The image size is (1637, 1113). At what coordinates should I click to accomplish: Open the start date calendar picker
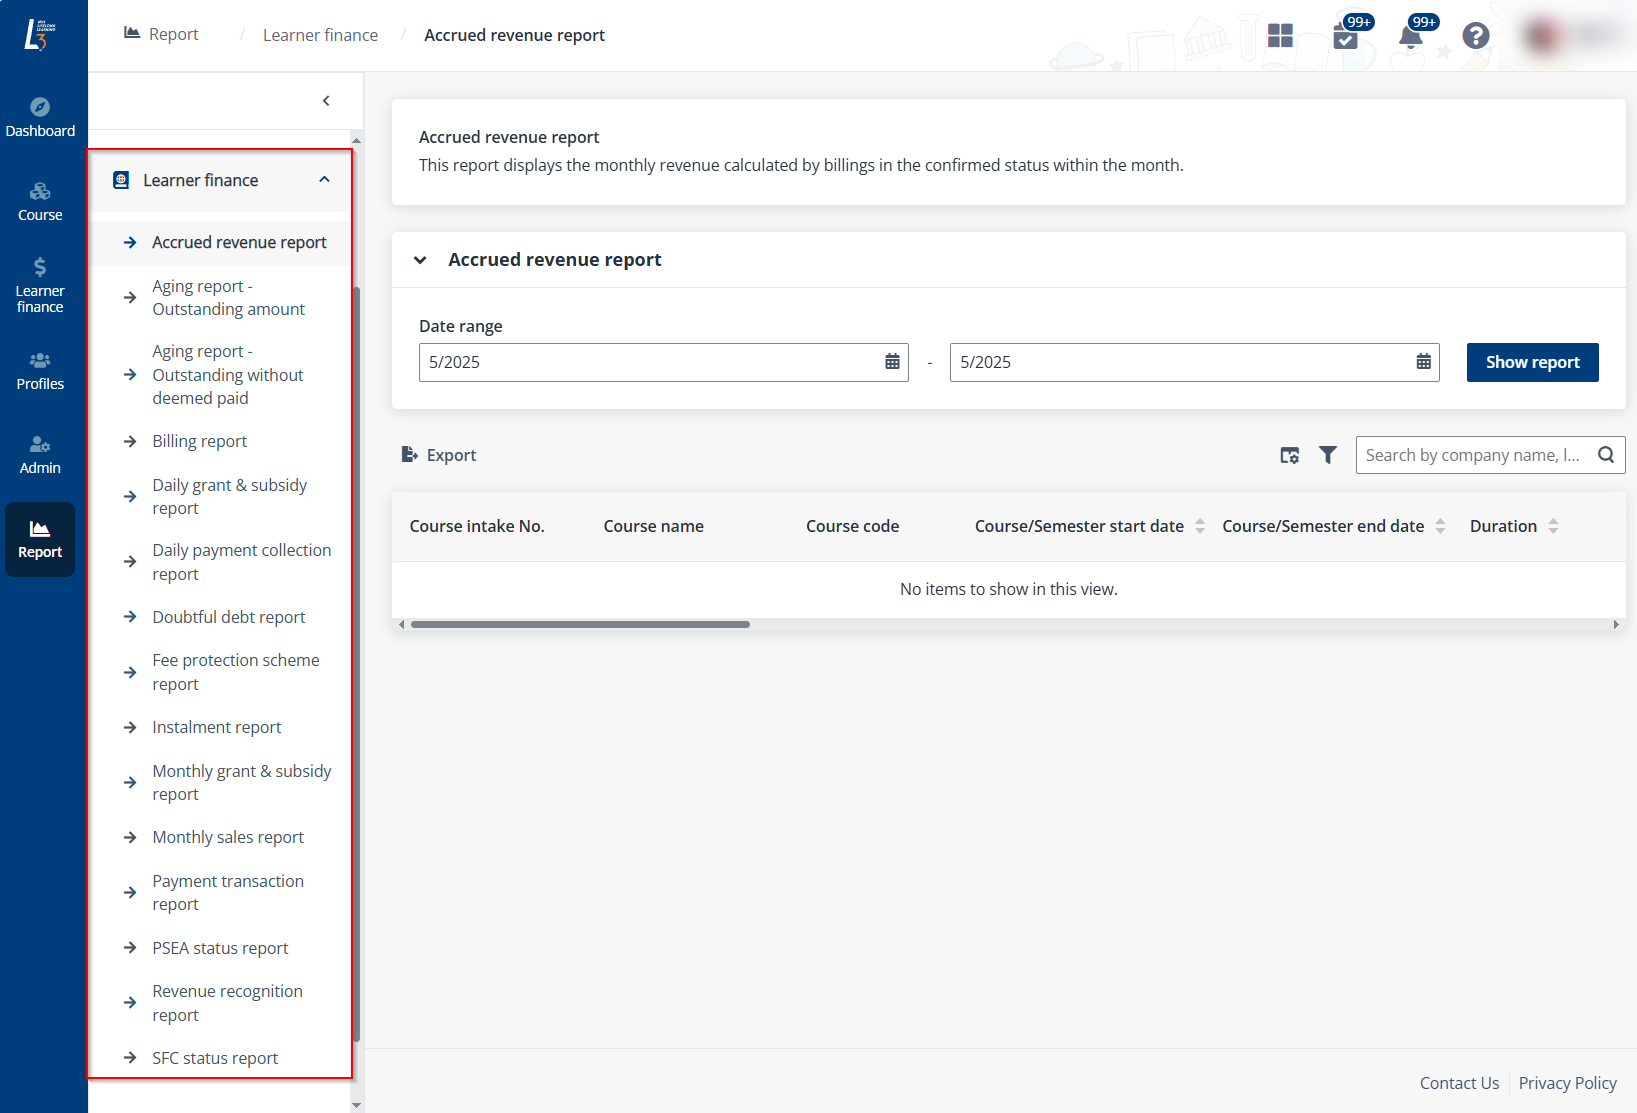tap(892, 362)
